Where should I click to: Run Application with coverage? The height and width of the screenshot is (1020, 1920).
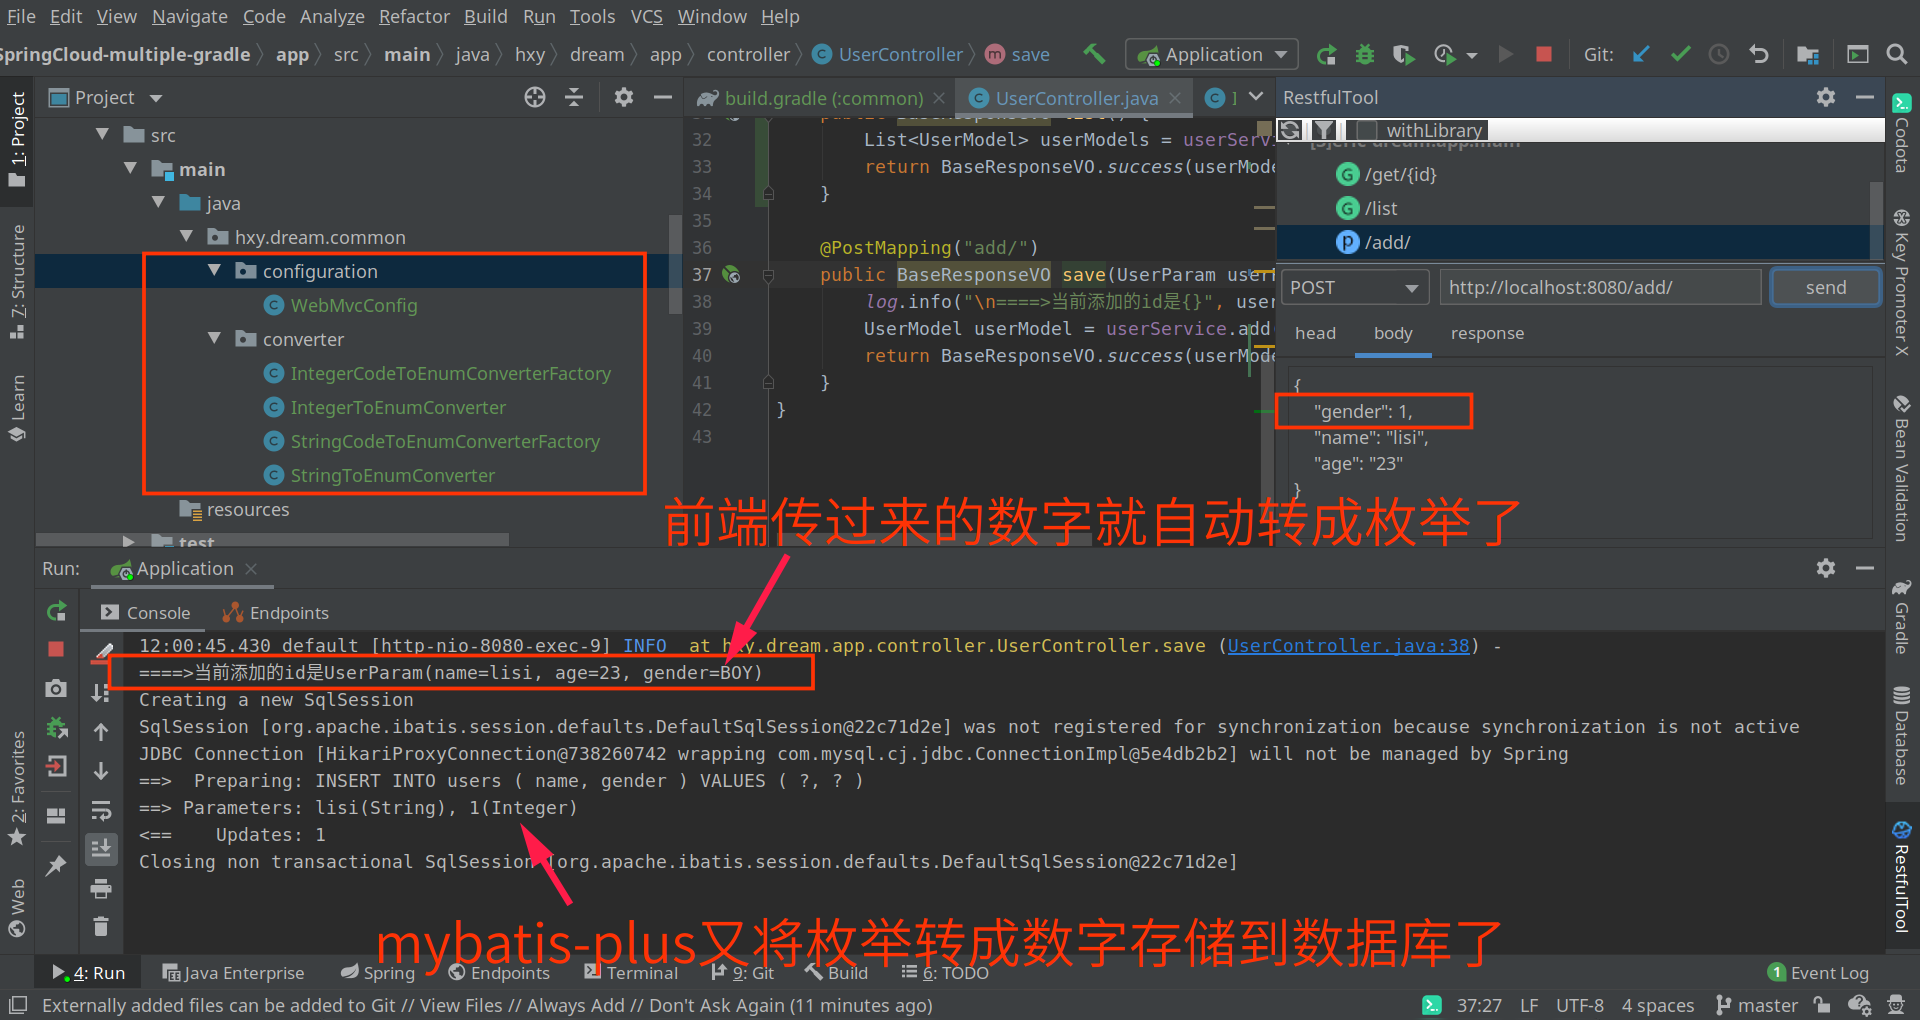point(1403,54)
